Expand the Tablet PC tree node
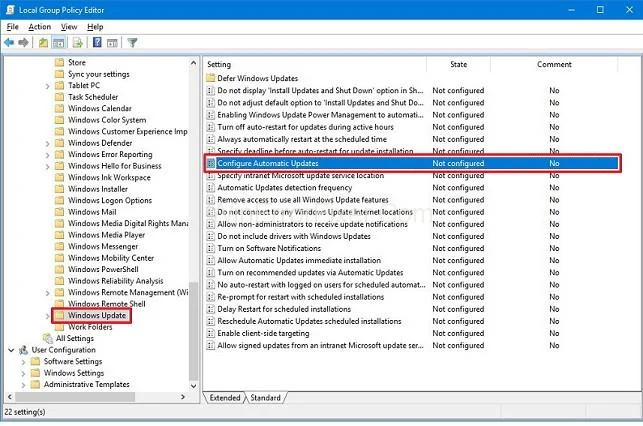 [x=47, y=86]
